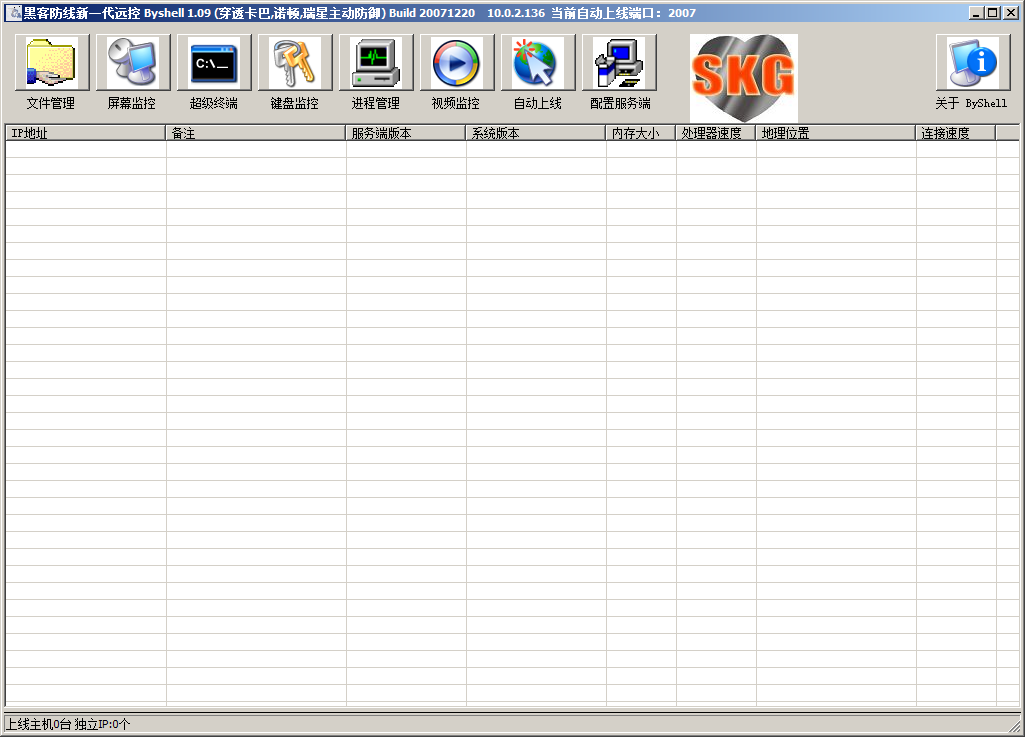
Task: Sort by 服务端版本 column header
Action: [x=406, y=133]
